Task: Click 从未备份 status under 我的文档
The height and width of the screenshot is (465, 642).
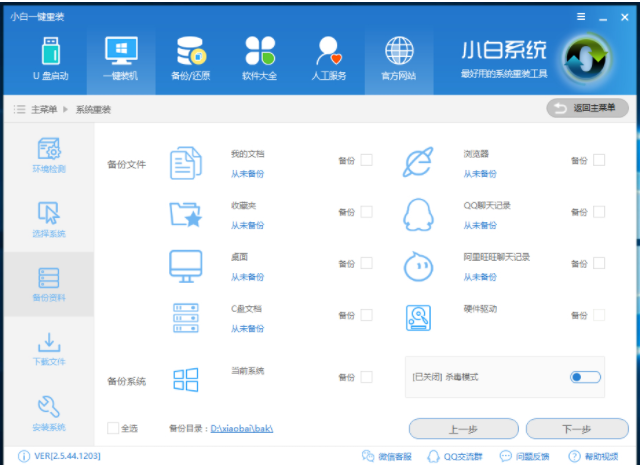Action: (247, 174)
